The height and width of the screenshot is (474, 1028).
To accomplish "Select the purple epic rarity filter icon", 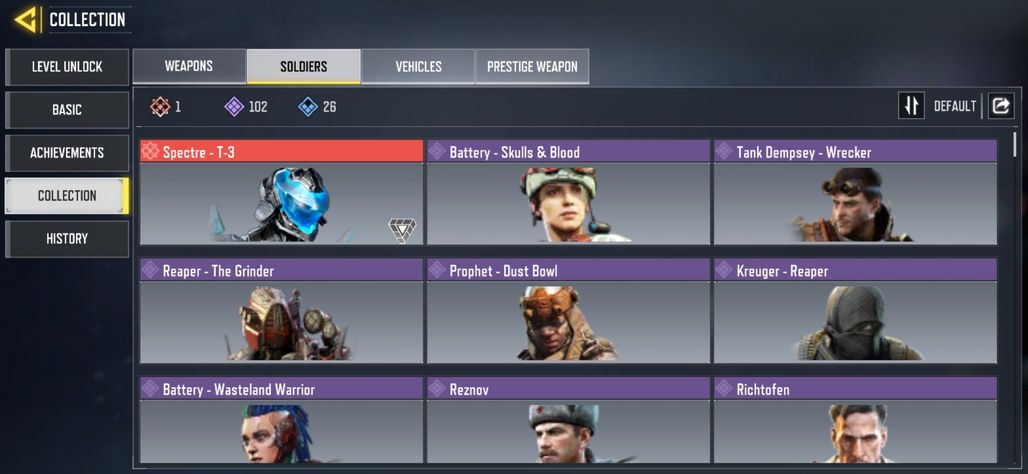I will coord(234,106).
